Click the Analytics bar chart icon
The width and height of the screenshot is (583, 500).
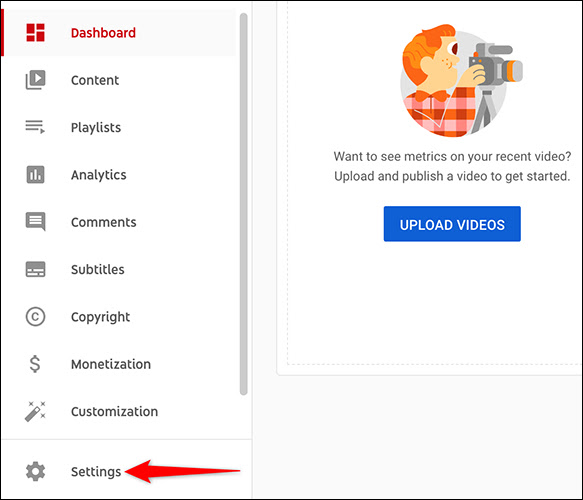pyautogui.click(x=35, y=174)
